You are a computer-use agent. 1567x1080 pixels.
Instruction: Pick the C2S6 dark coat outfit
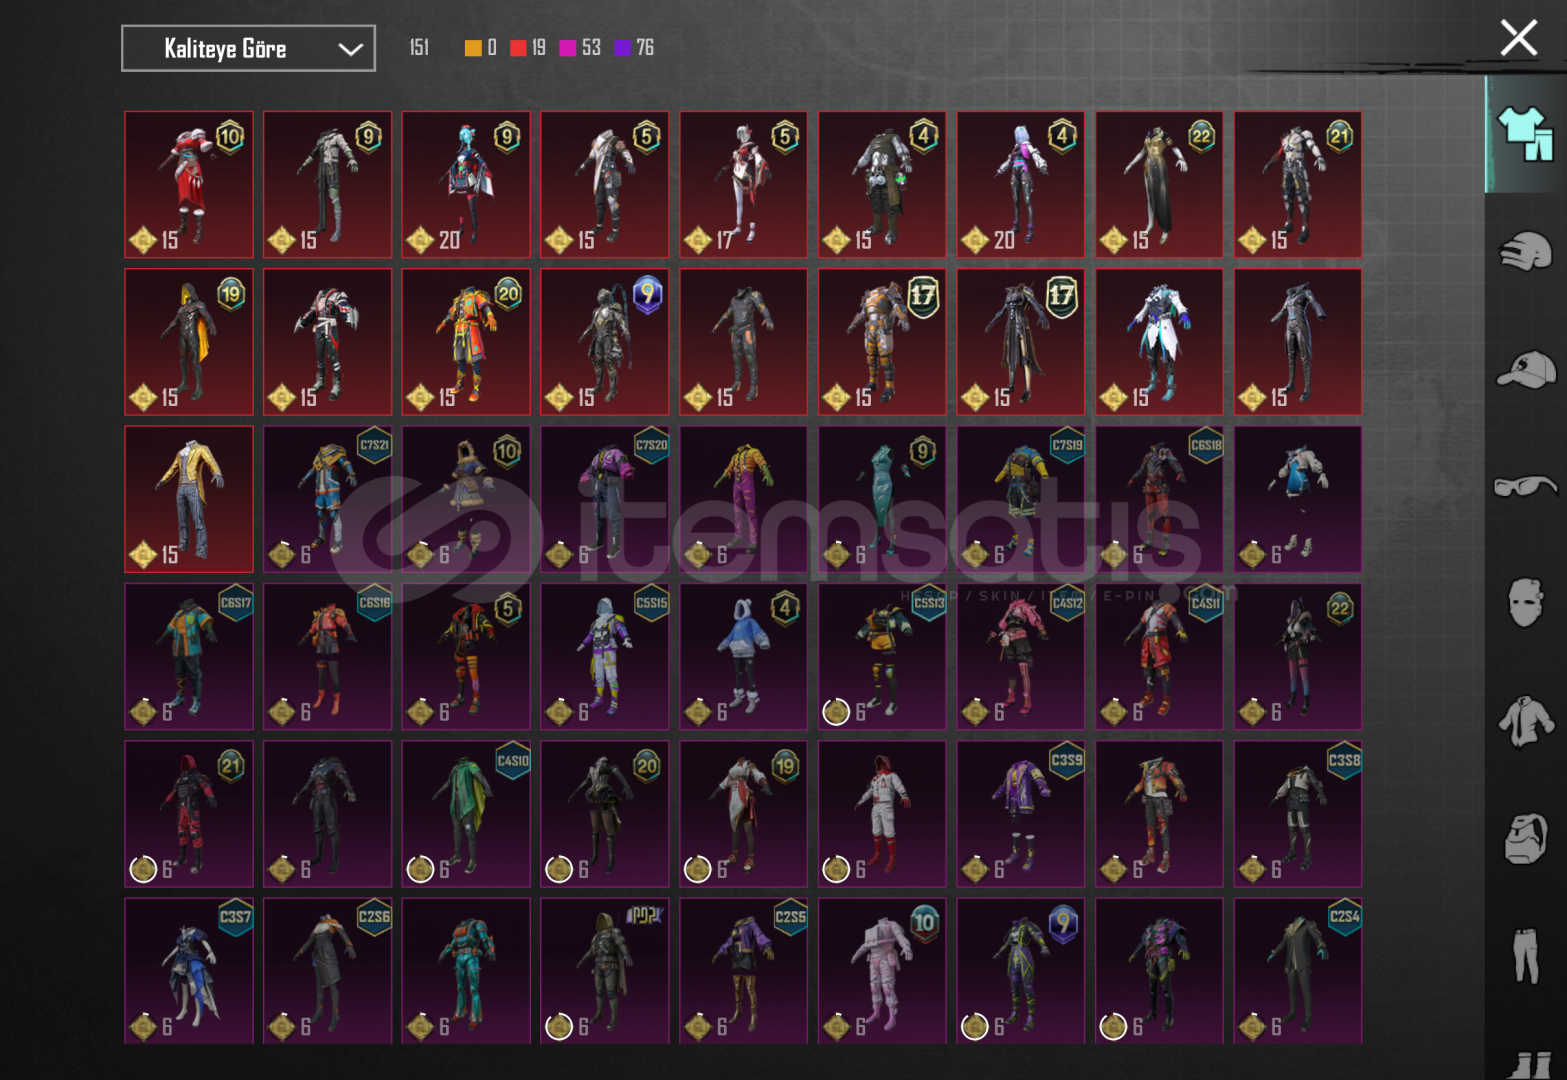tap(328, 971)
